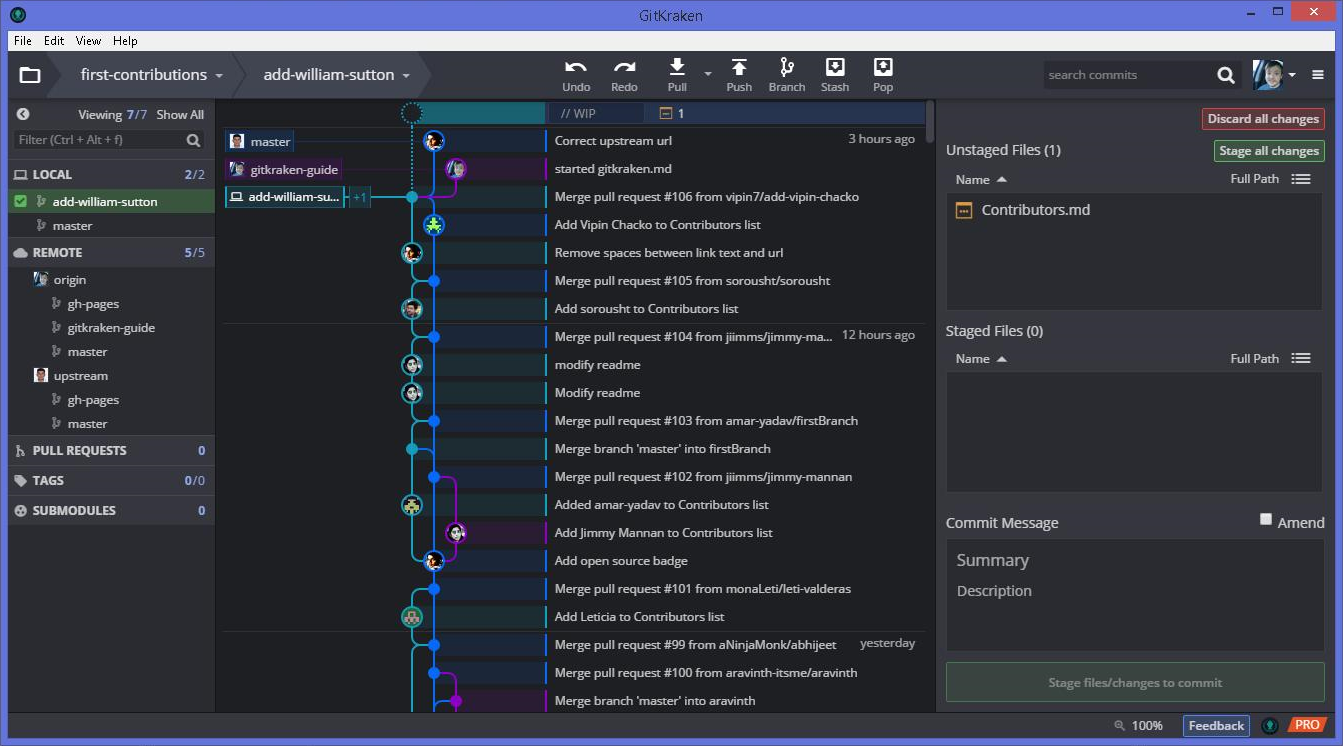The image size is (1343, 746).
Task: Click the commit Summary field
Action: (x=1135, y=561)
